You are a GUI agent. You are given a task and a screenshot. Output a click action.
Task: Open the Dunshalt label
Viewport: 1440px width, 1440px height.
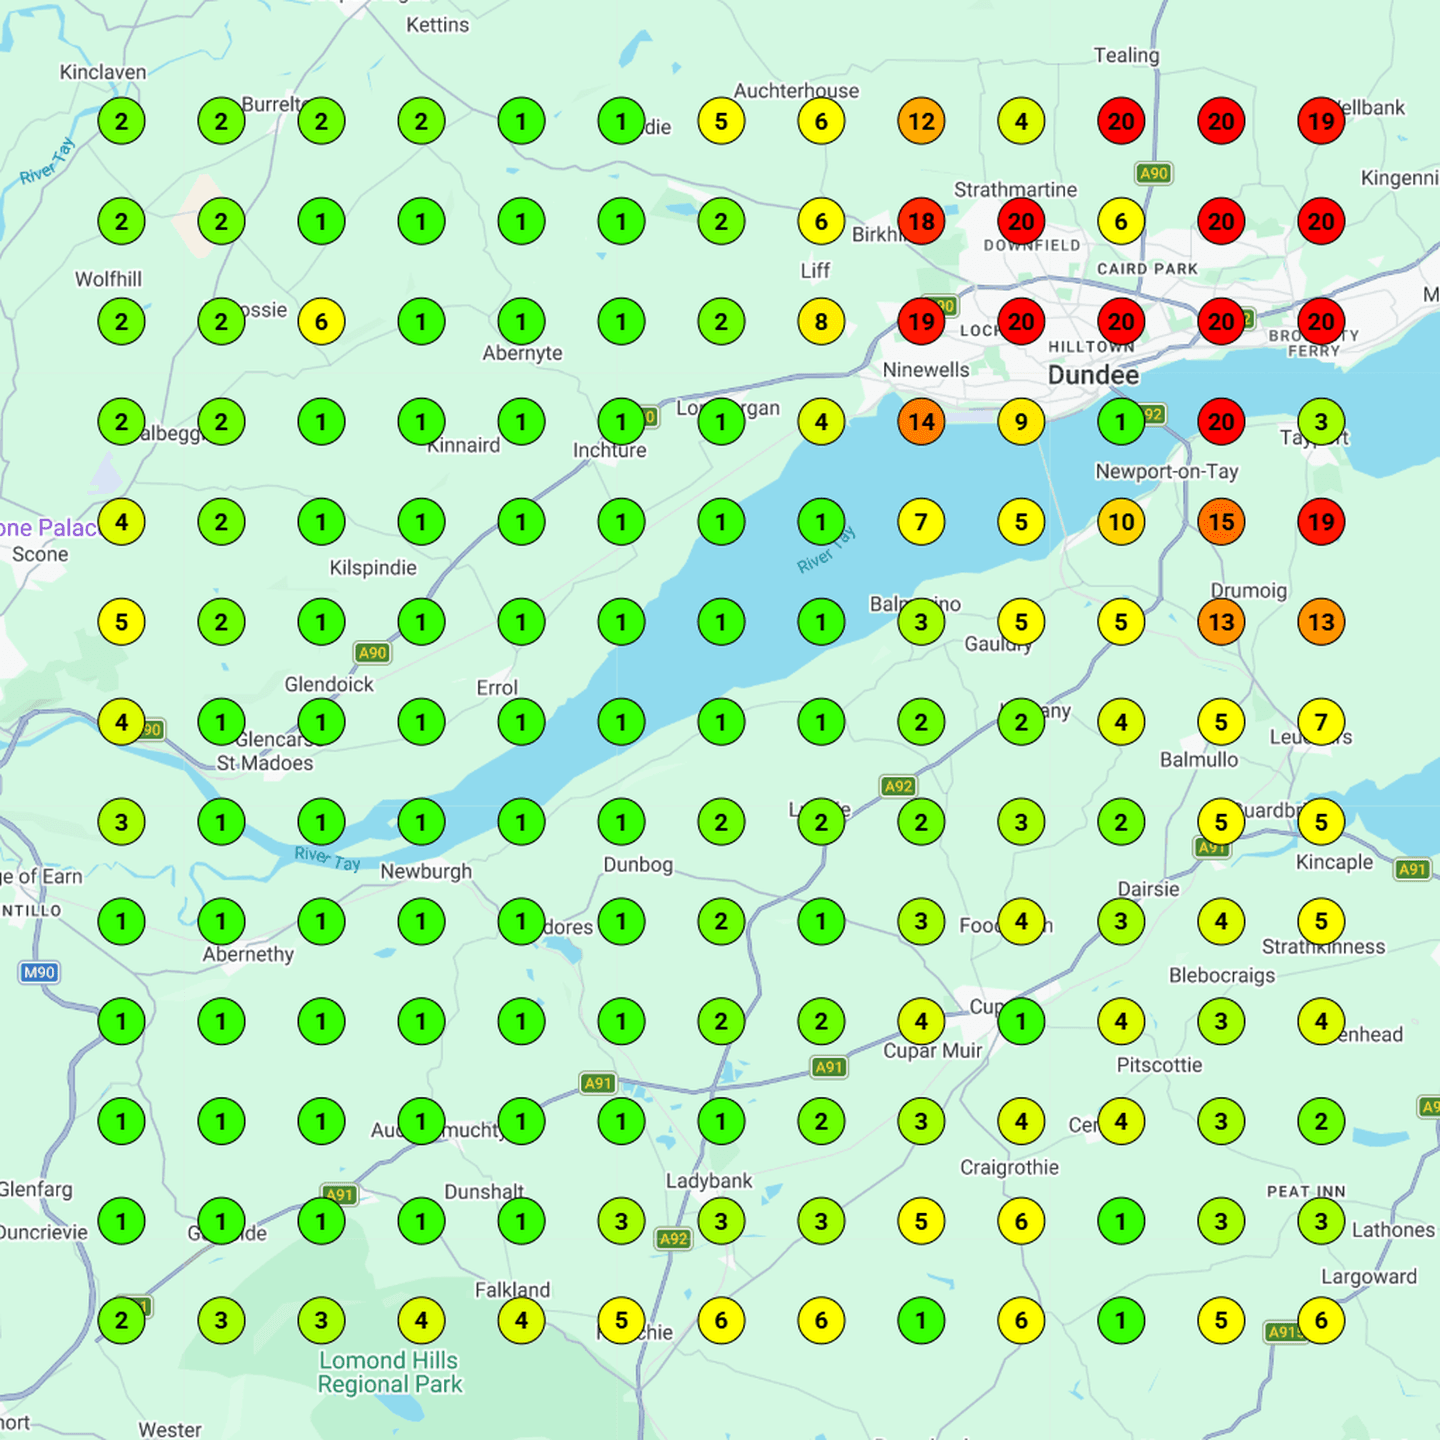click(x=484, y=1192)
